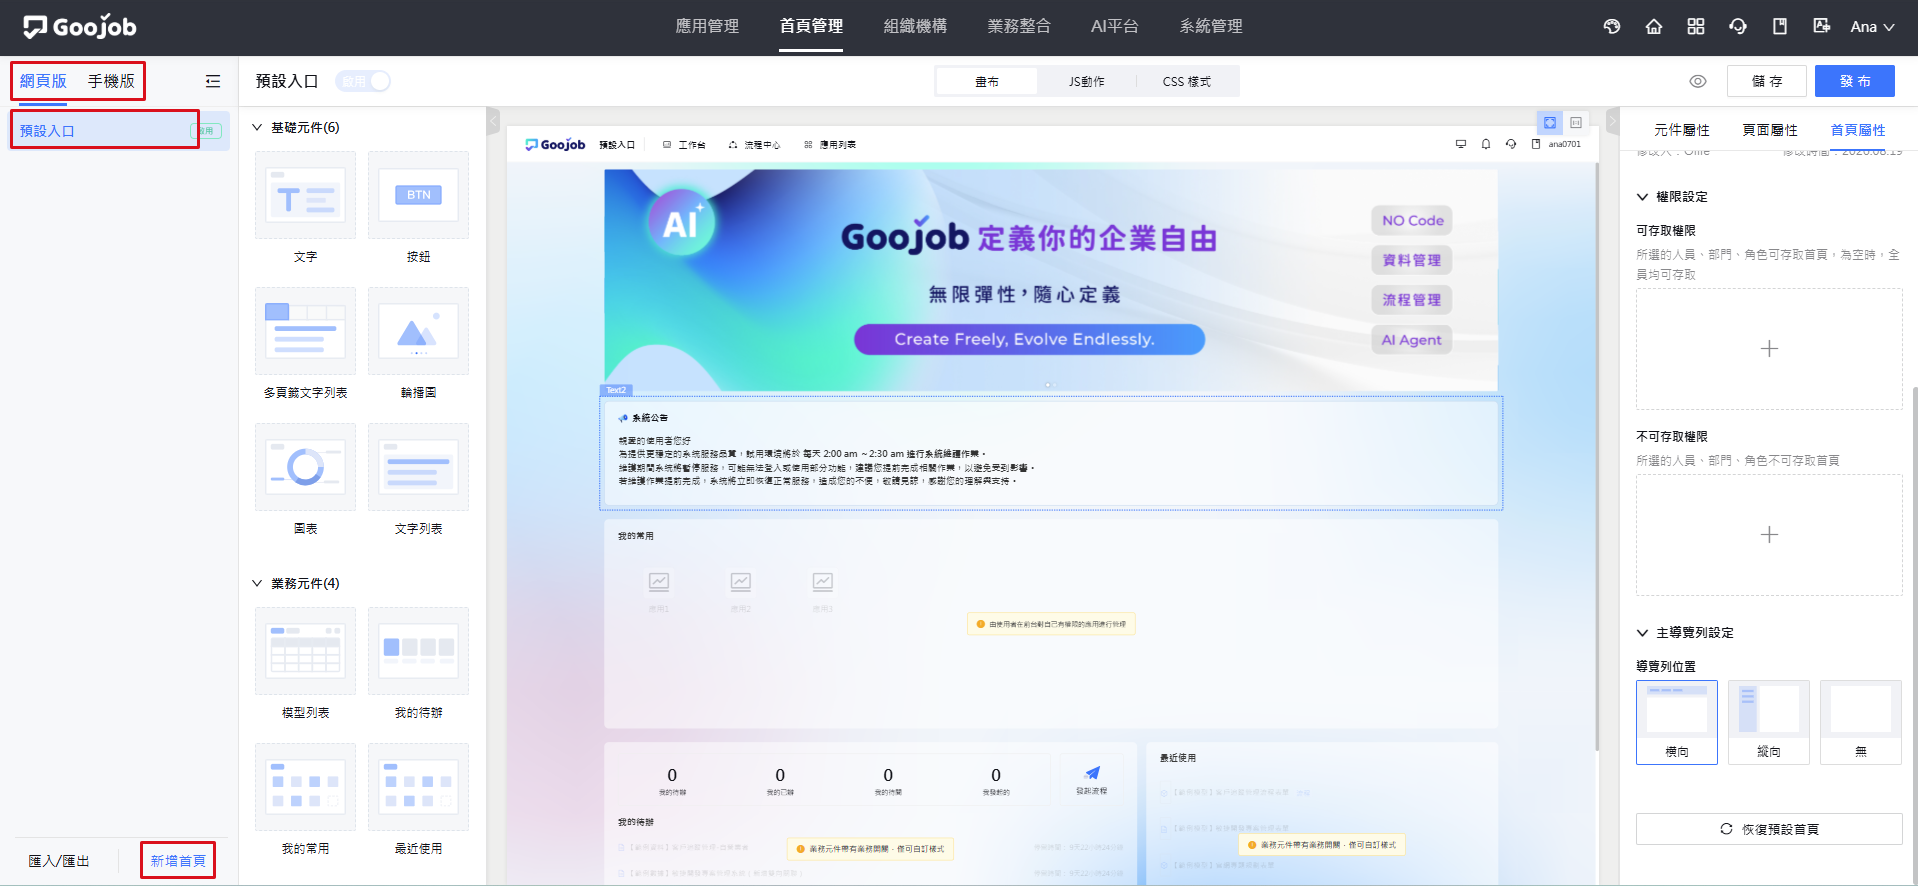This screenshot has height=886, width=1918.
Task: Collapse the left page list with menu icon
Action: (213, 81)
